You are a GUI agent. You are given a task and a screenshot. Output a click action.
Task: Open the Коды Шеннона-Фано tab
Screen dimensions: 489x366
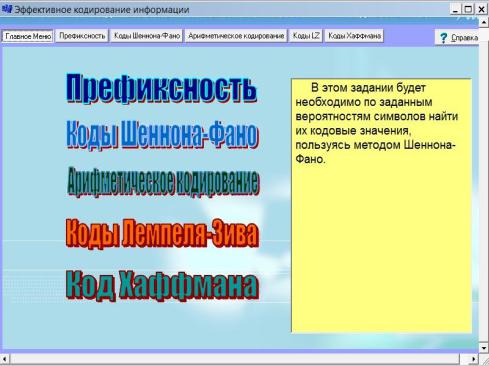(x=147, y=36)
